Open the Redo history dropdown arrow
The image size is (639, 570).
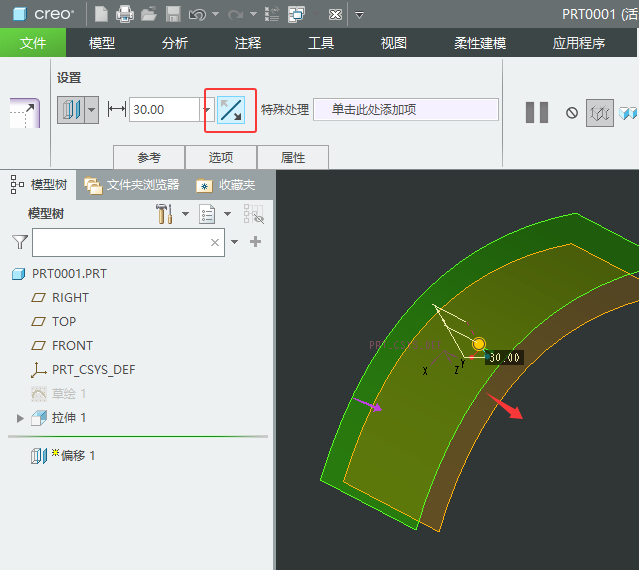coord(253,14)
